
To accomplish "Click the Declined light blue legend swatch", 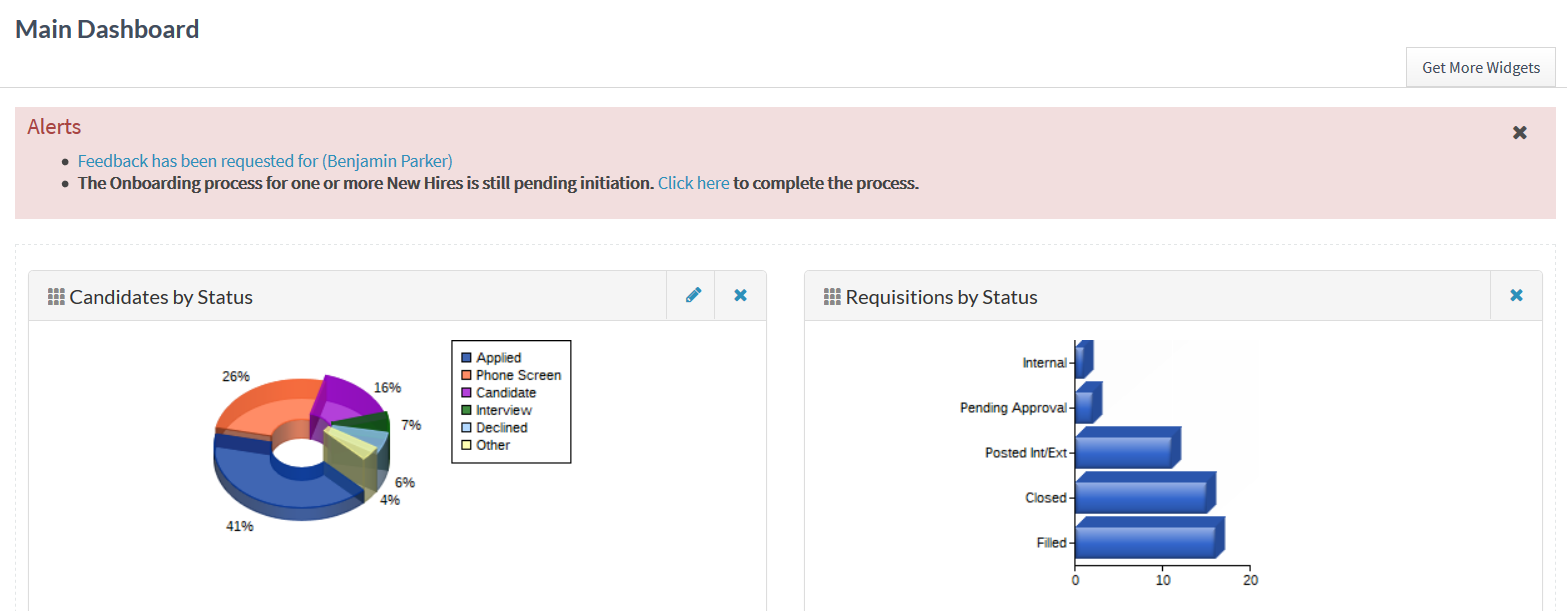I will coord(465,428).
